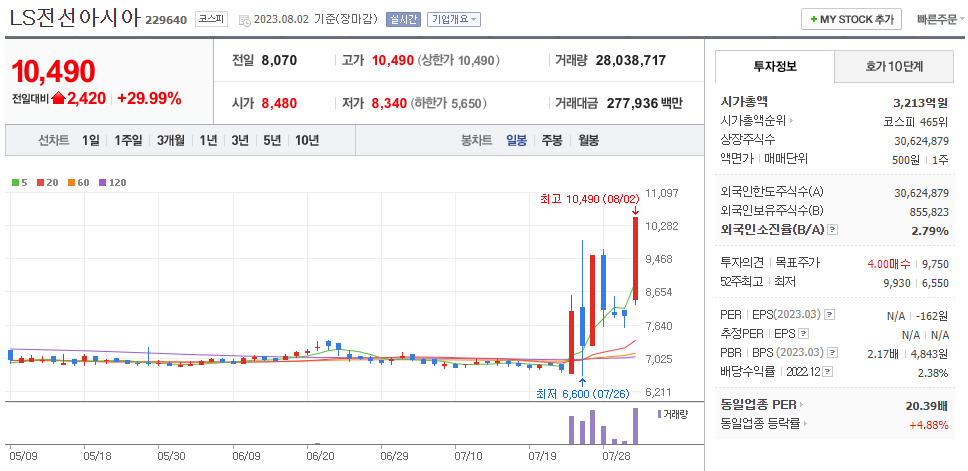Select the 3개월 line chart period
The image size is (968, 471).
pyautogui.click(x=170, y=140)
